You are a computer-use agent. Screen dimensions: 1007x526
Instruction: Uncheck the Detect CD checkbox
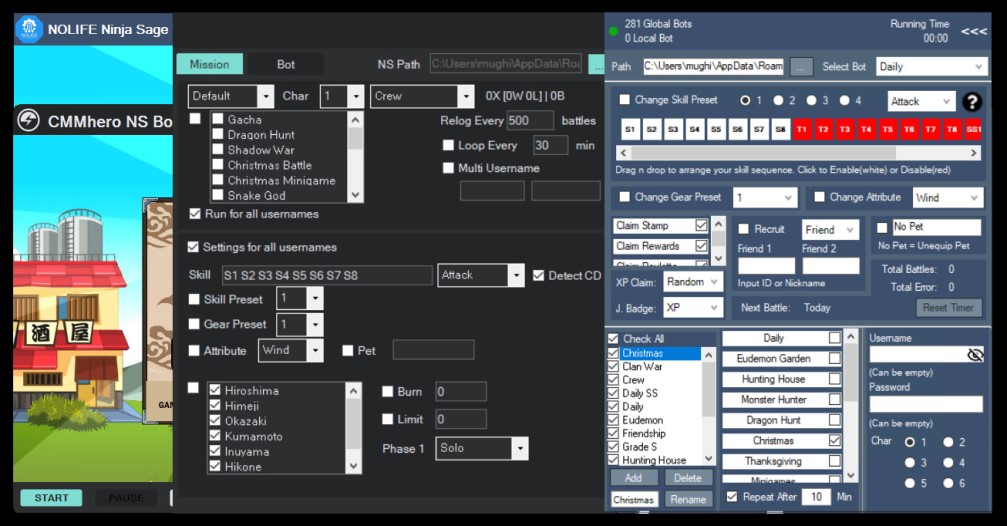tap(538, 276)
